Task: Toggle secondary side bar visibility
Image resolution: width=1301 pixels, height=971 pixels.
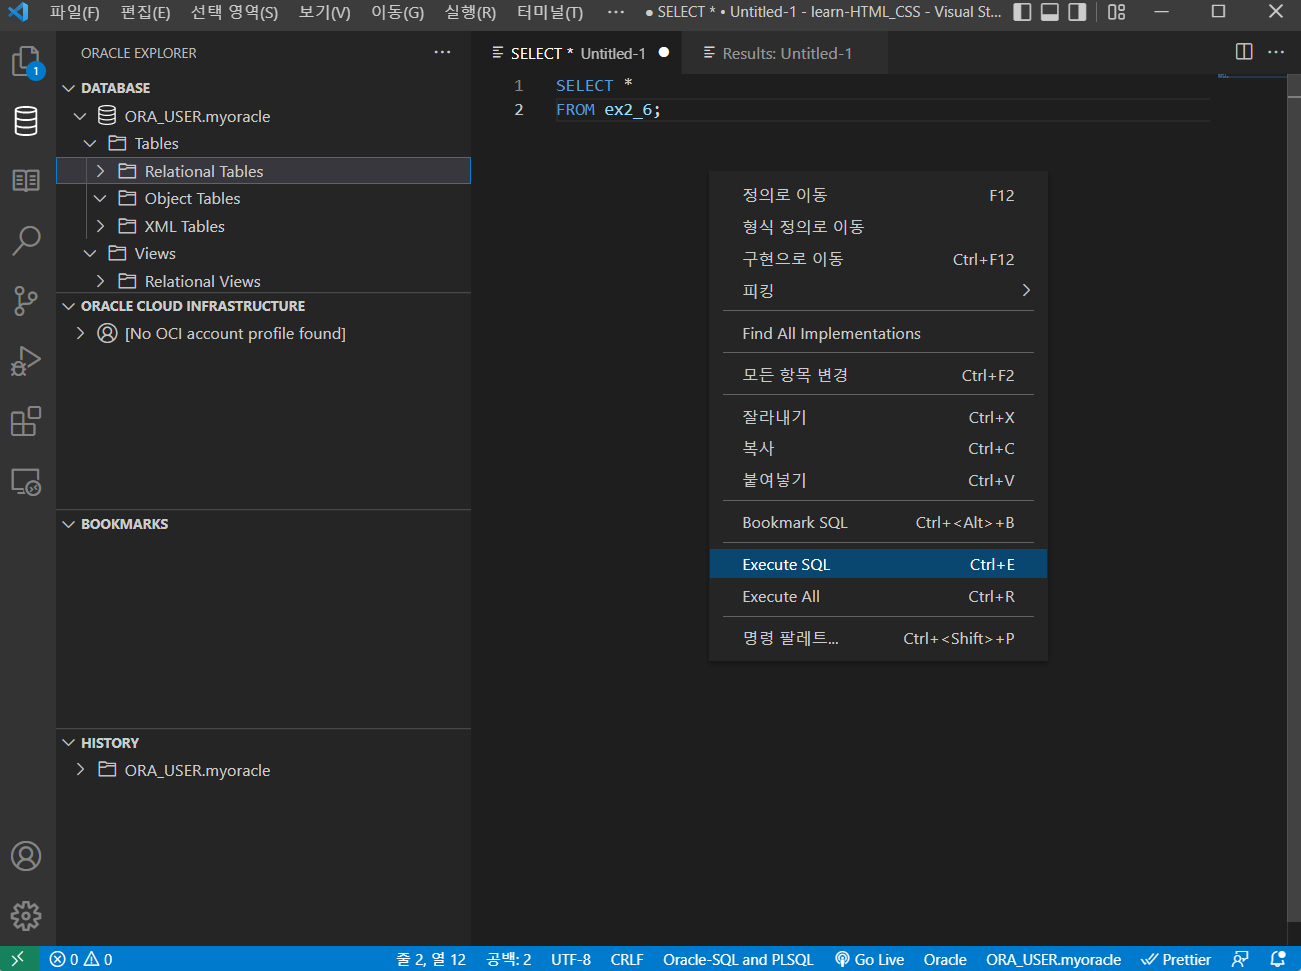Action: click(1077, 12)
